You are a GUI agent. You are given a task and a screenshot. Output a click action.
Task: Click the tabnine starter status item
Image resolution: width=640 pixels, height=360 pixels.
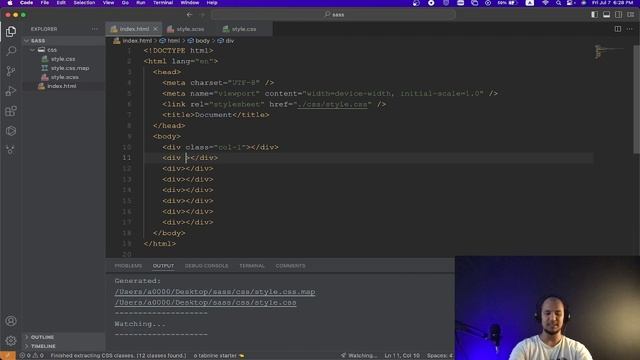tap(219, 356)
